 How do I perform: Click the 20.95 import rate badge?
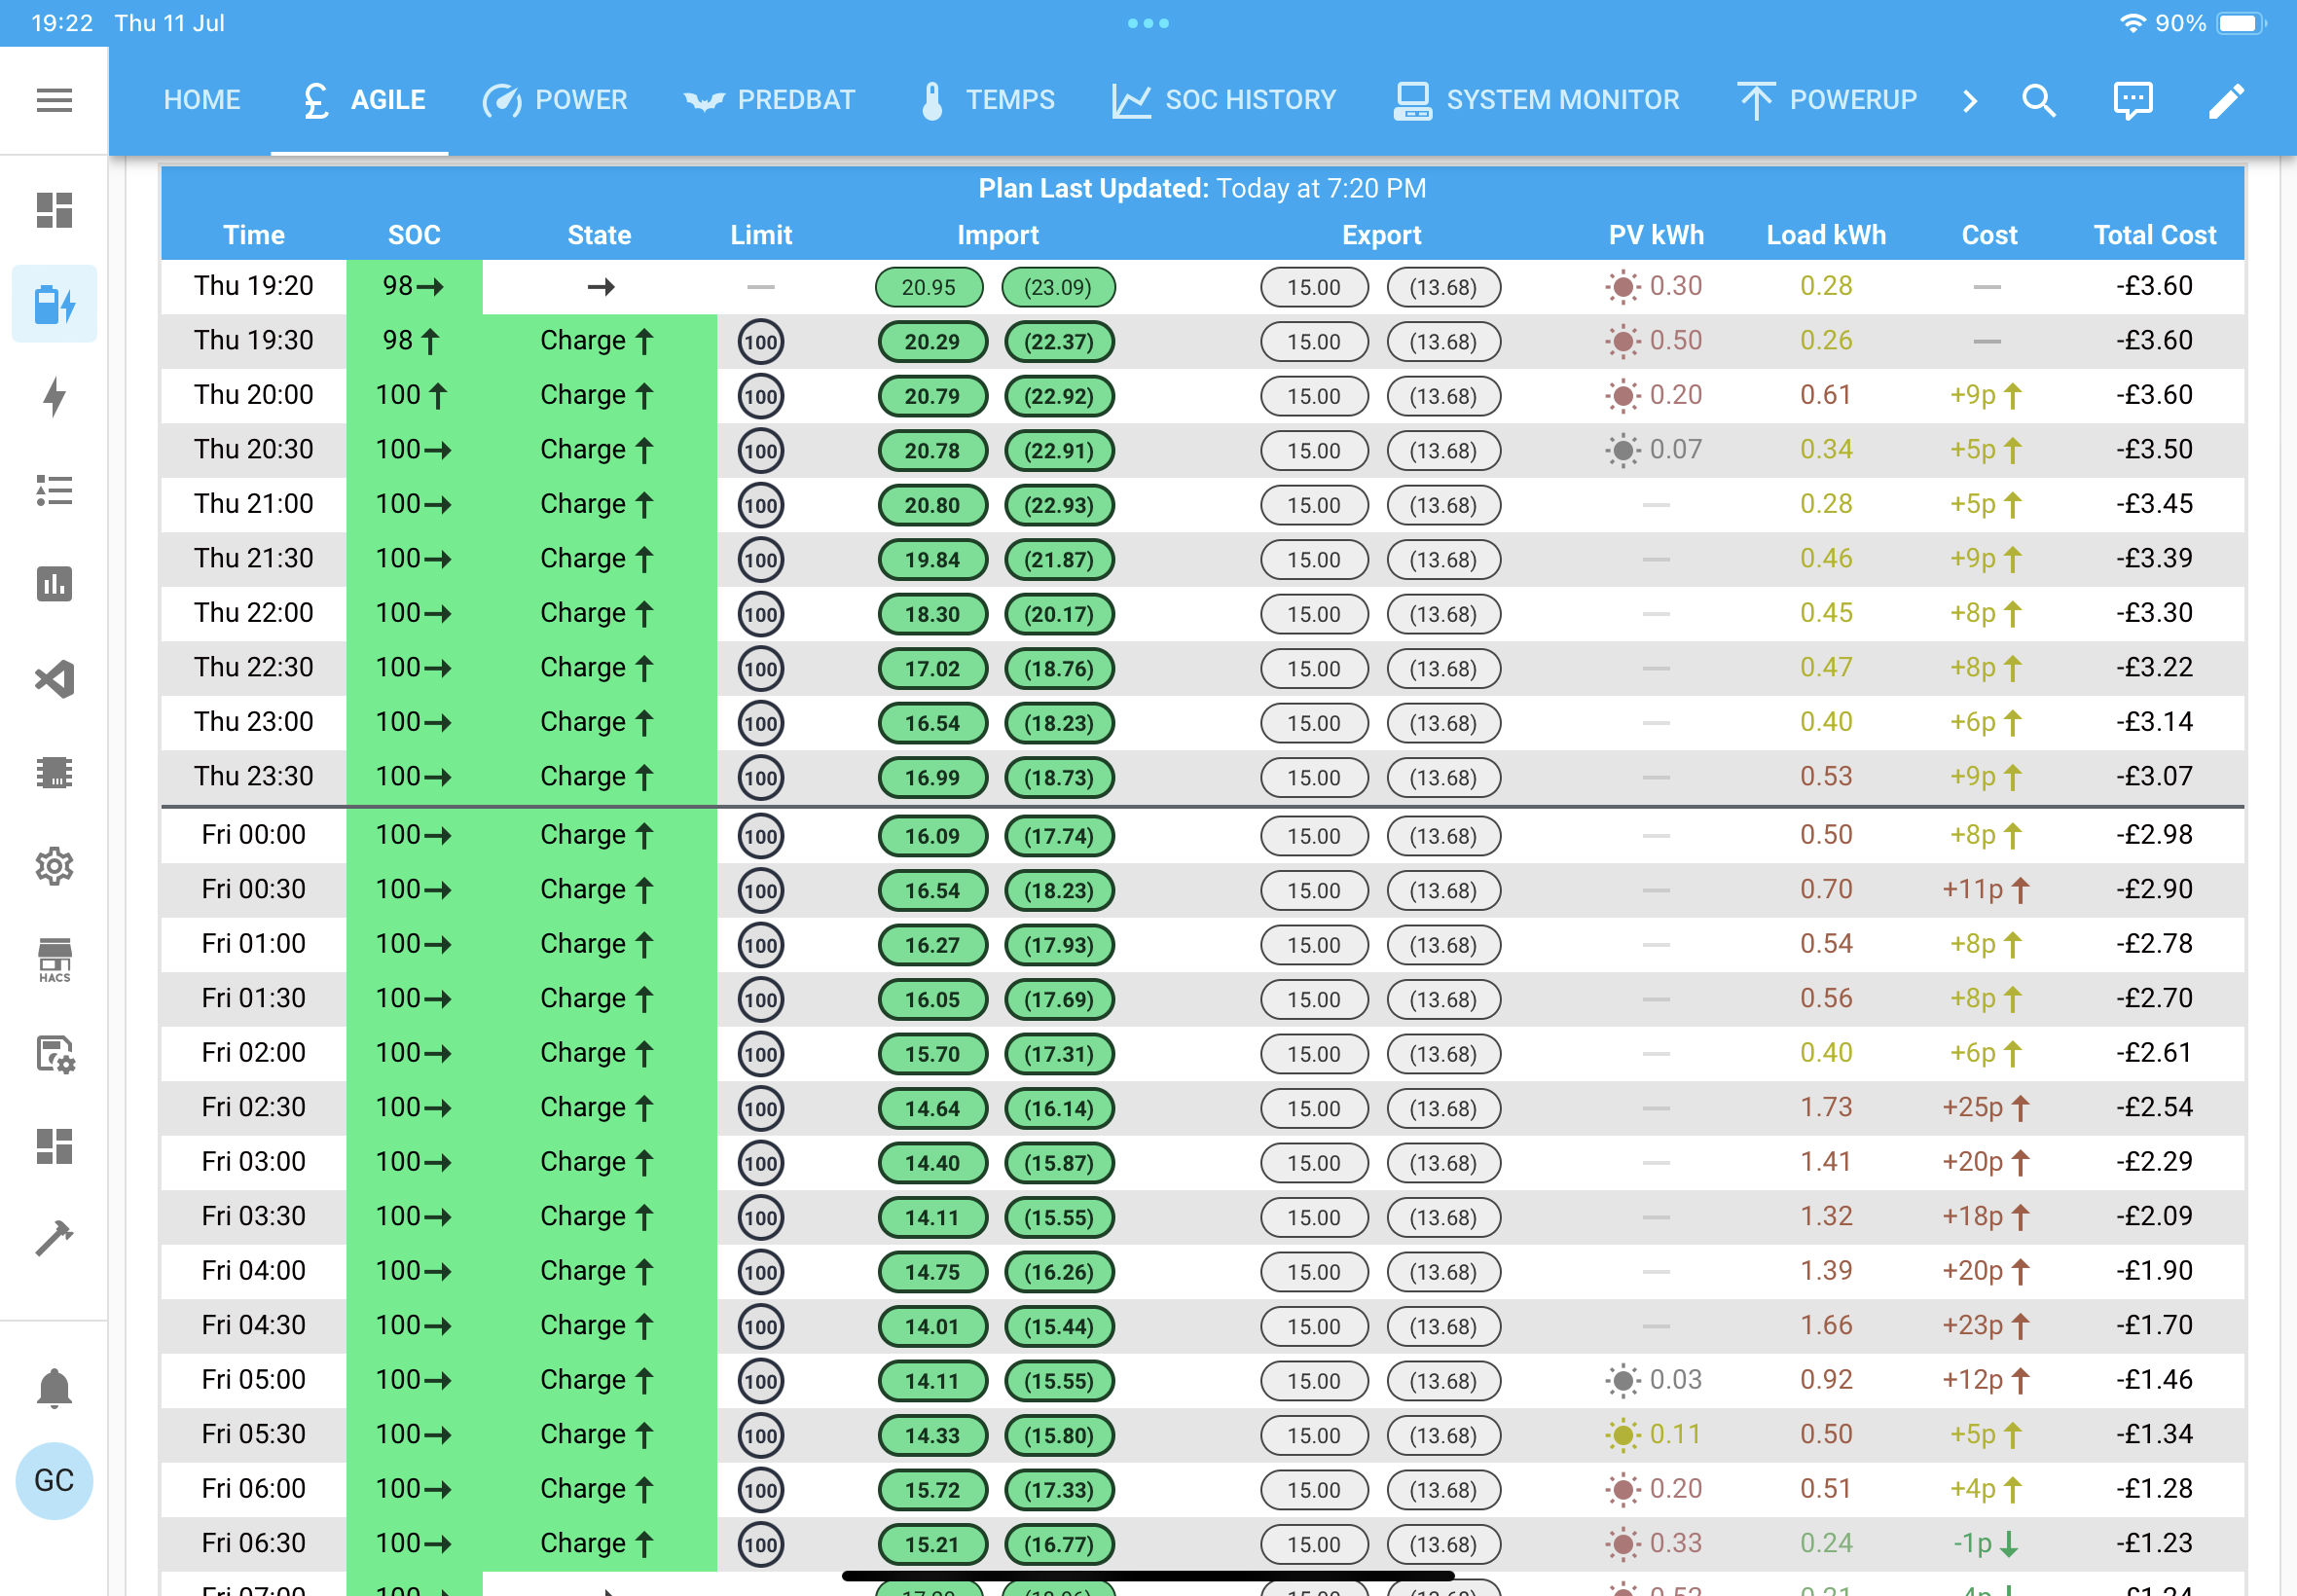click(x=929, y=287)
